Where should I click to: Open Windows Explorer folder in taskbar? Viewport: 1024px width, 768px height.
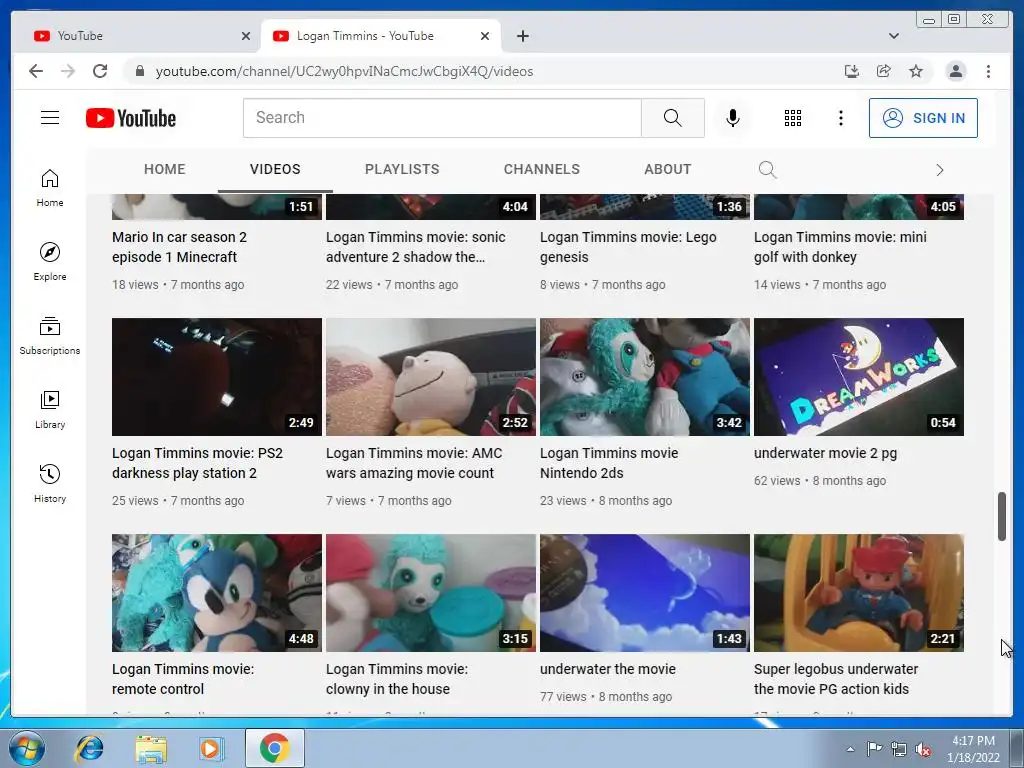point(151,748)
